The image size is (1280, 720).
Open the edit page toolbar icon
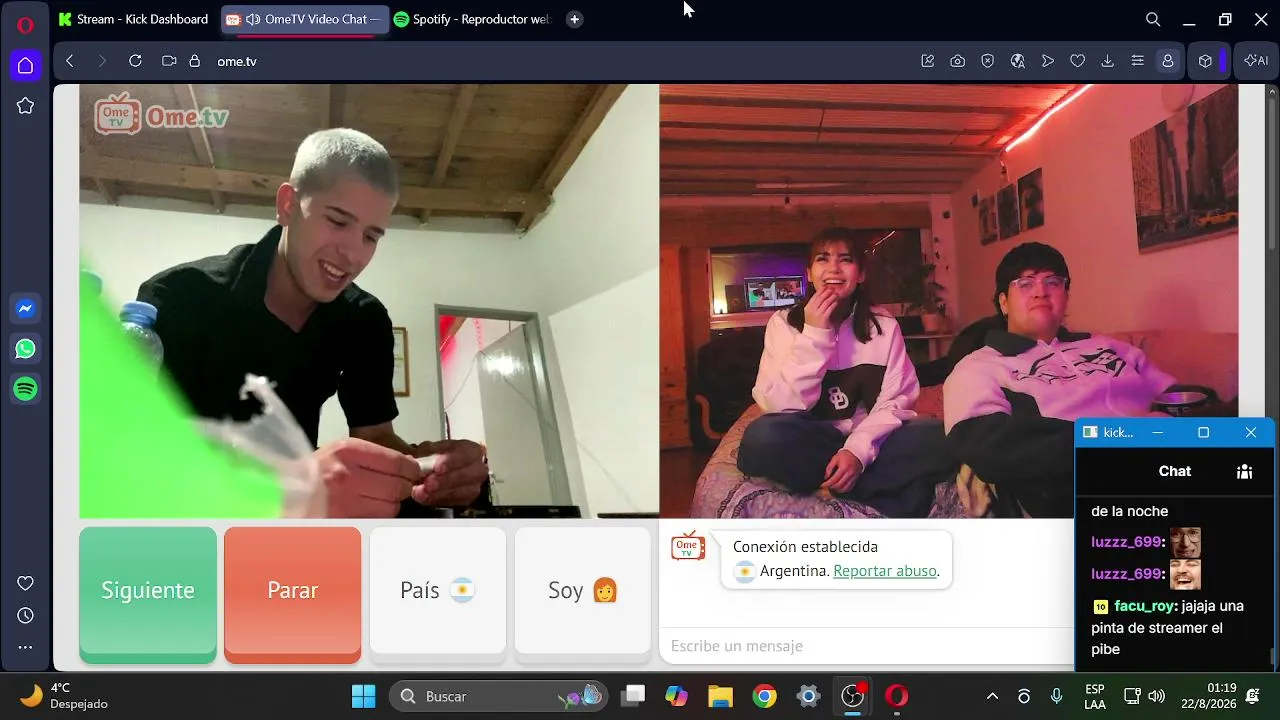pos(928,61)
